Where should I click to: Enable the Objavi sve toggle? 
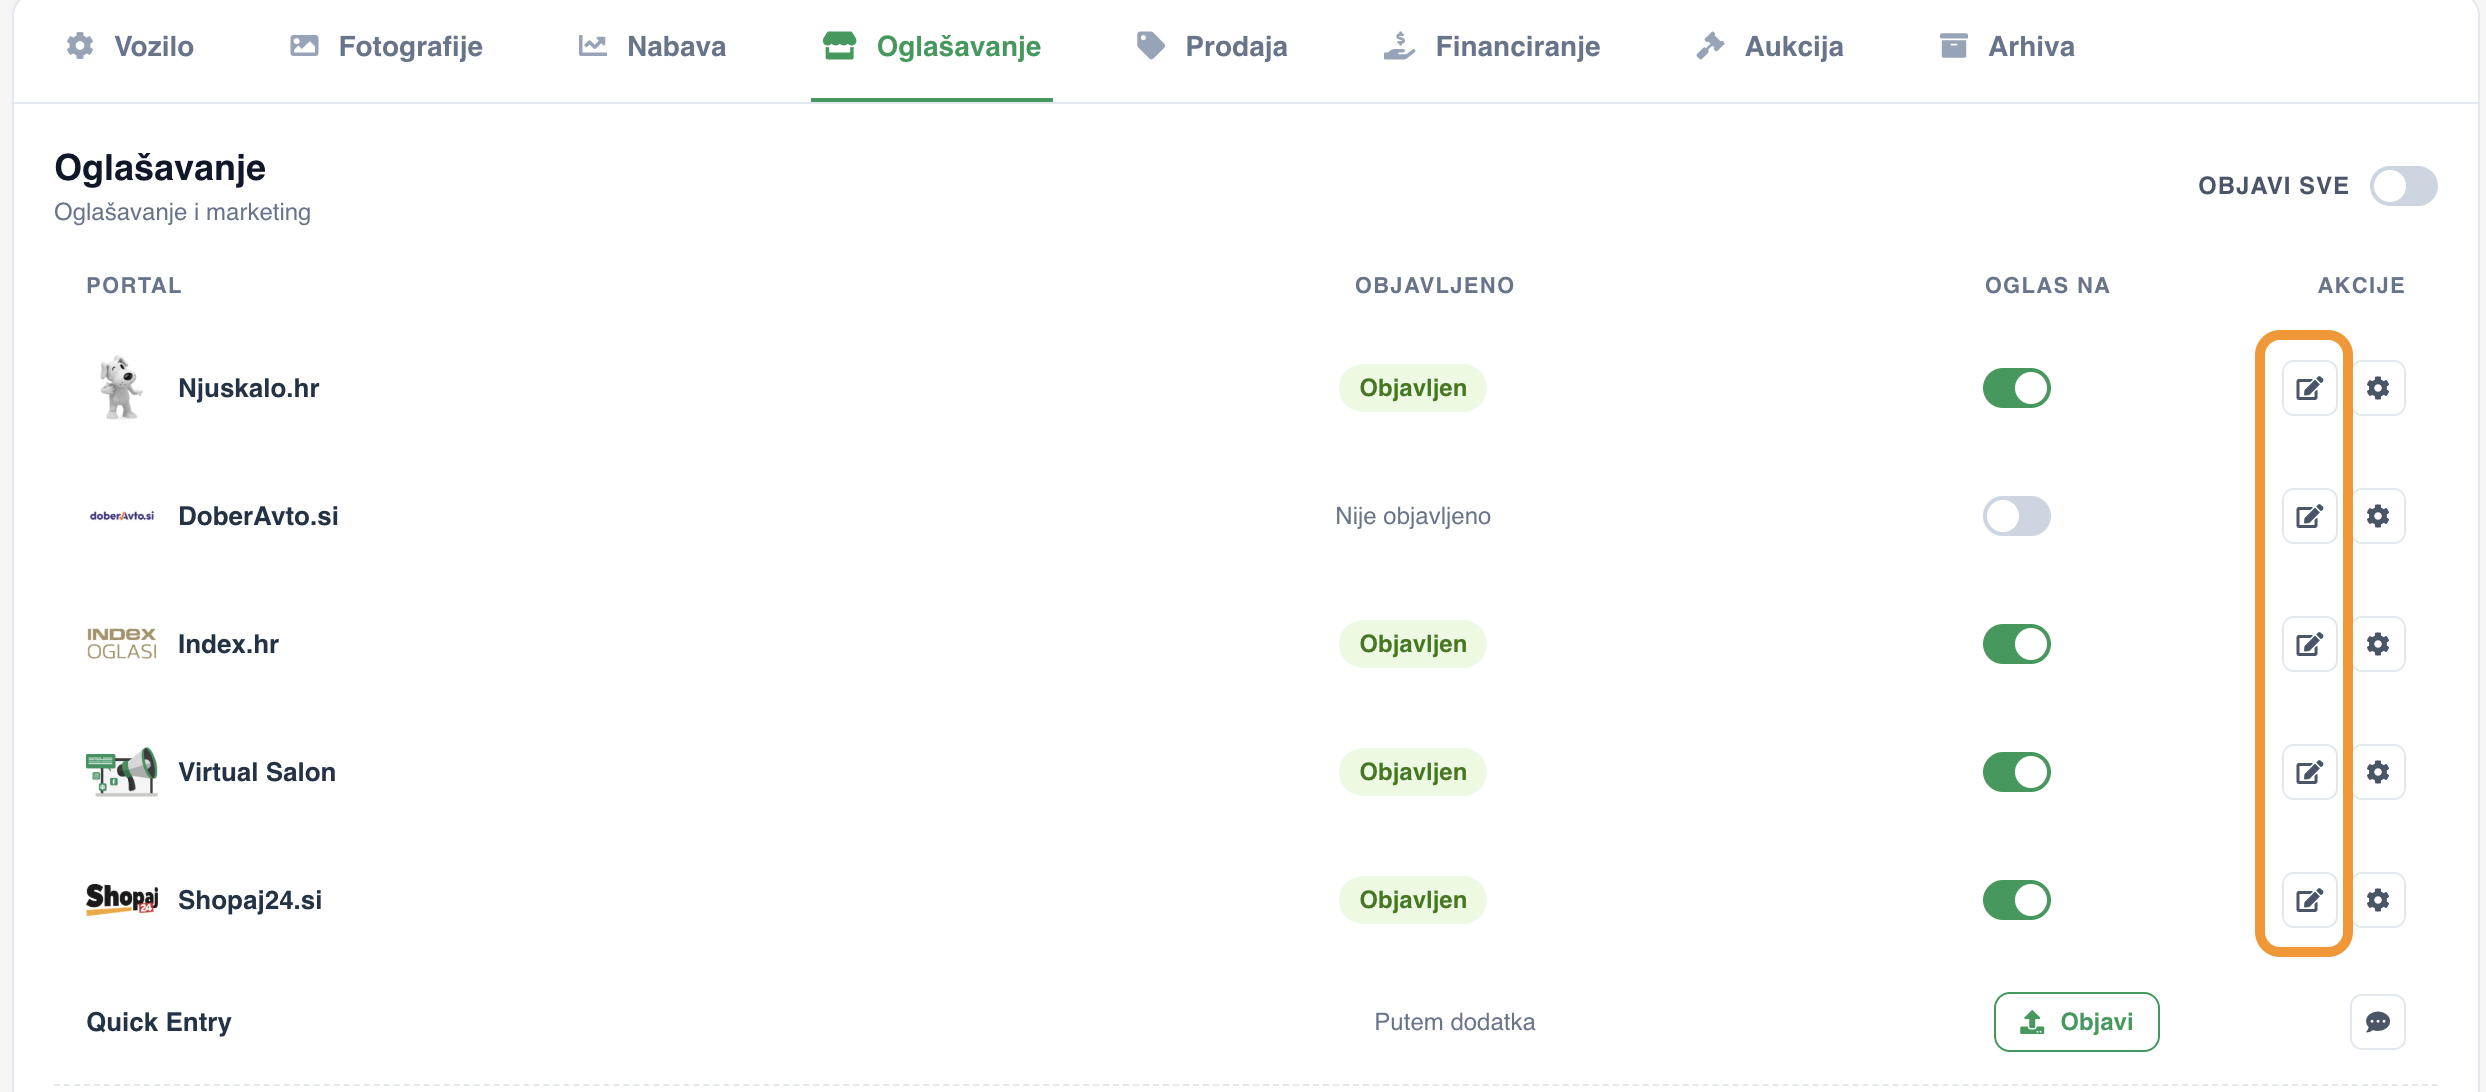coord(2404,186)
